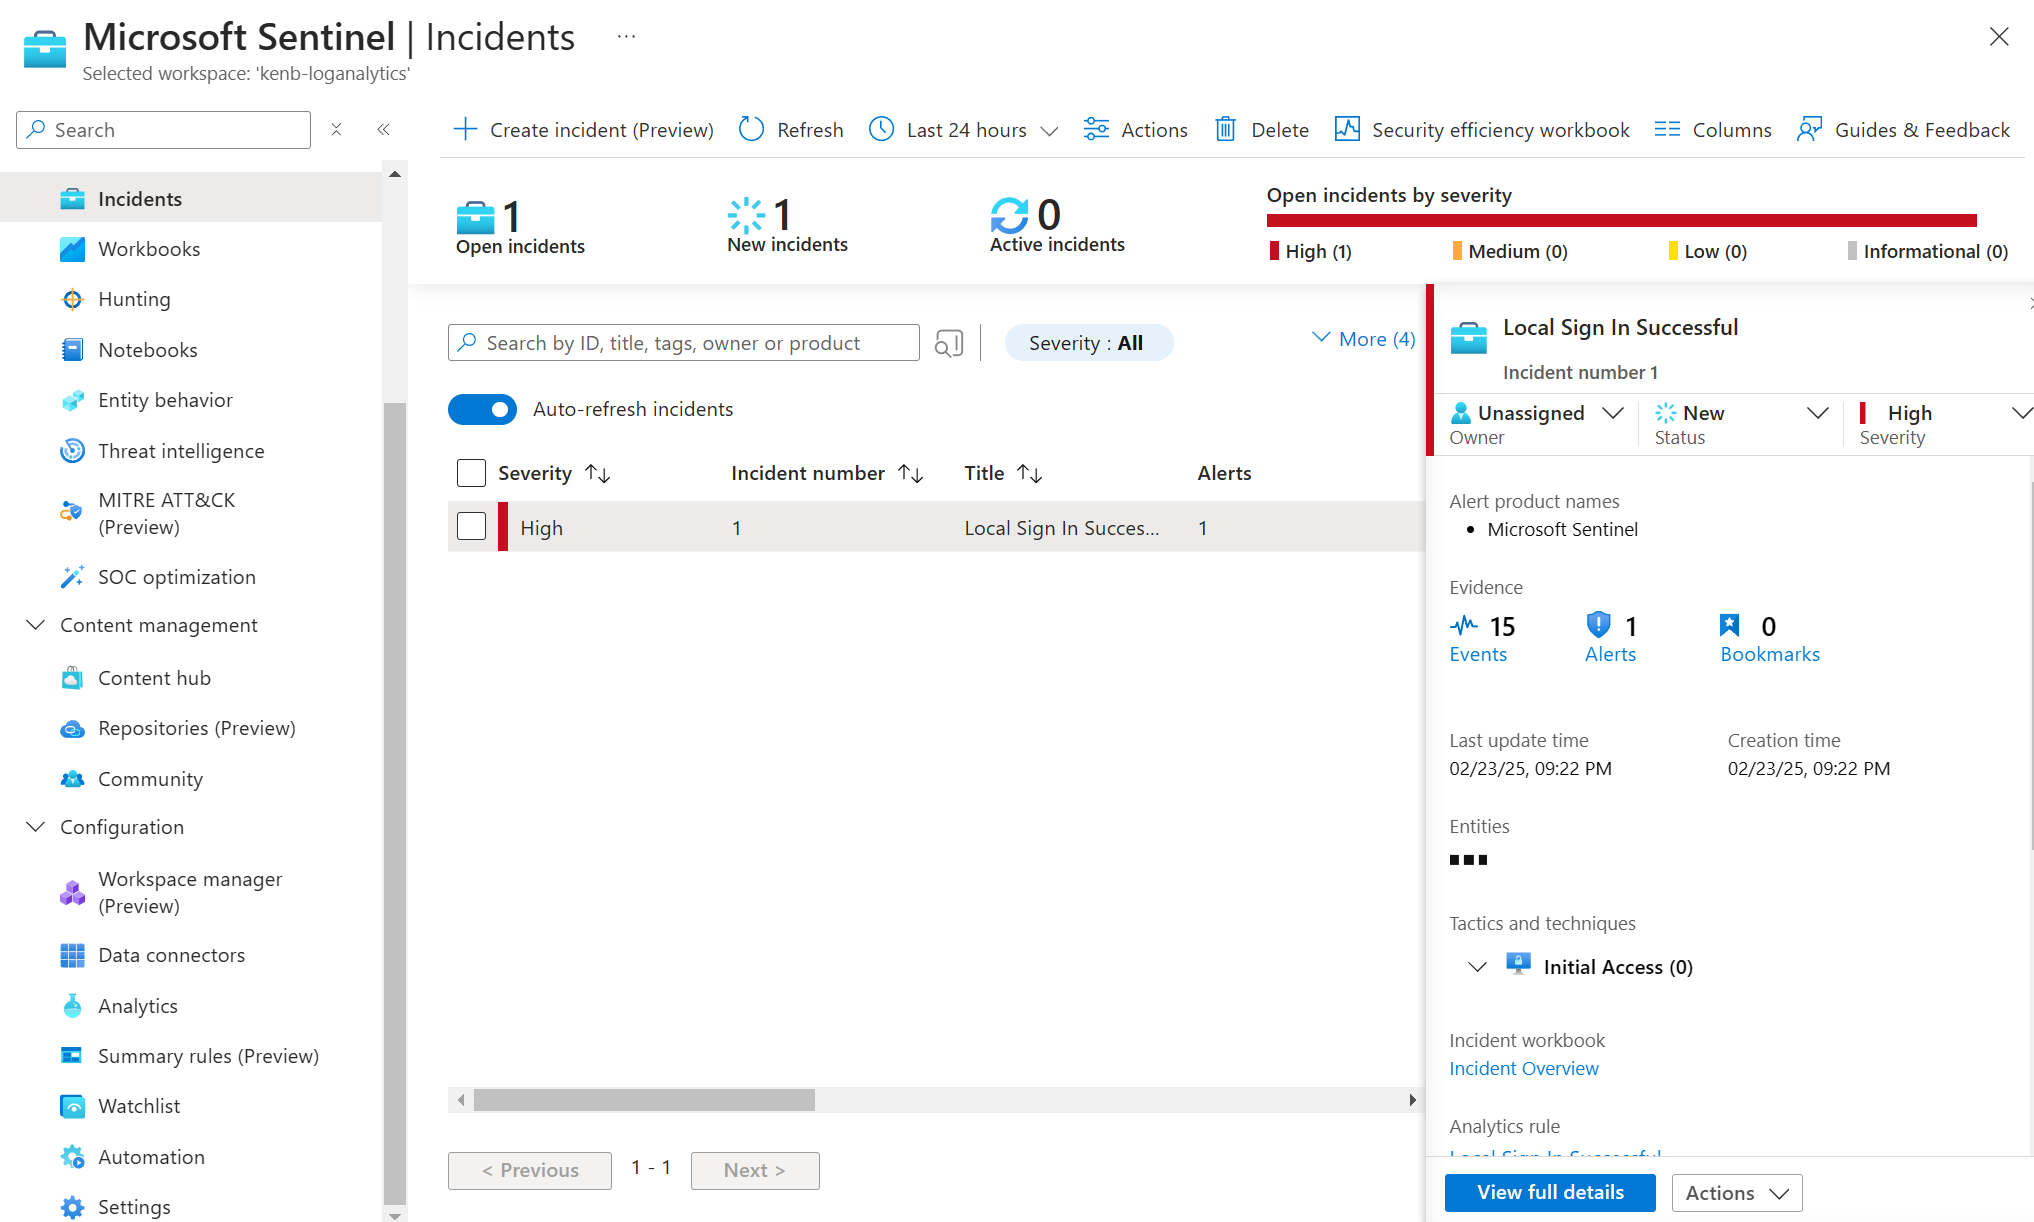
Task: Click the Settings gear icon
Action: [72, 1207]
